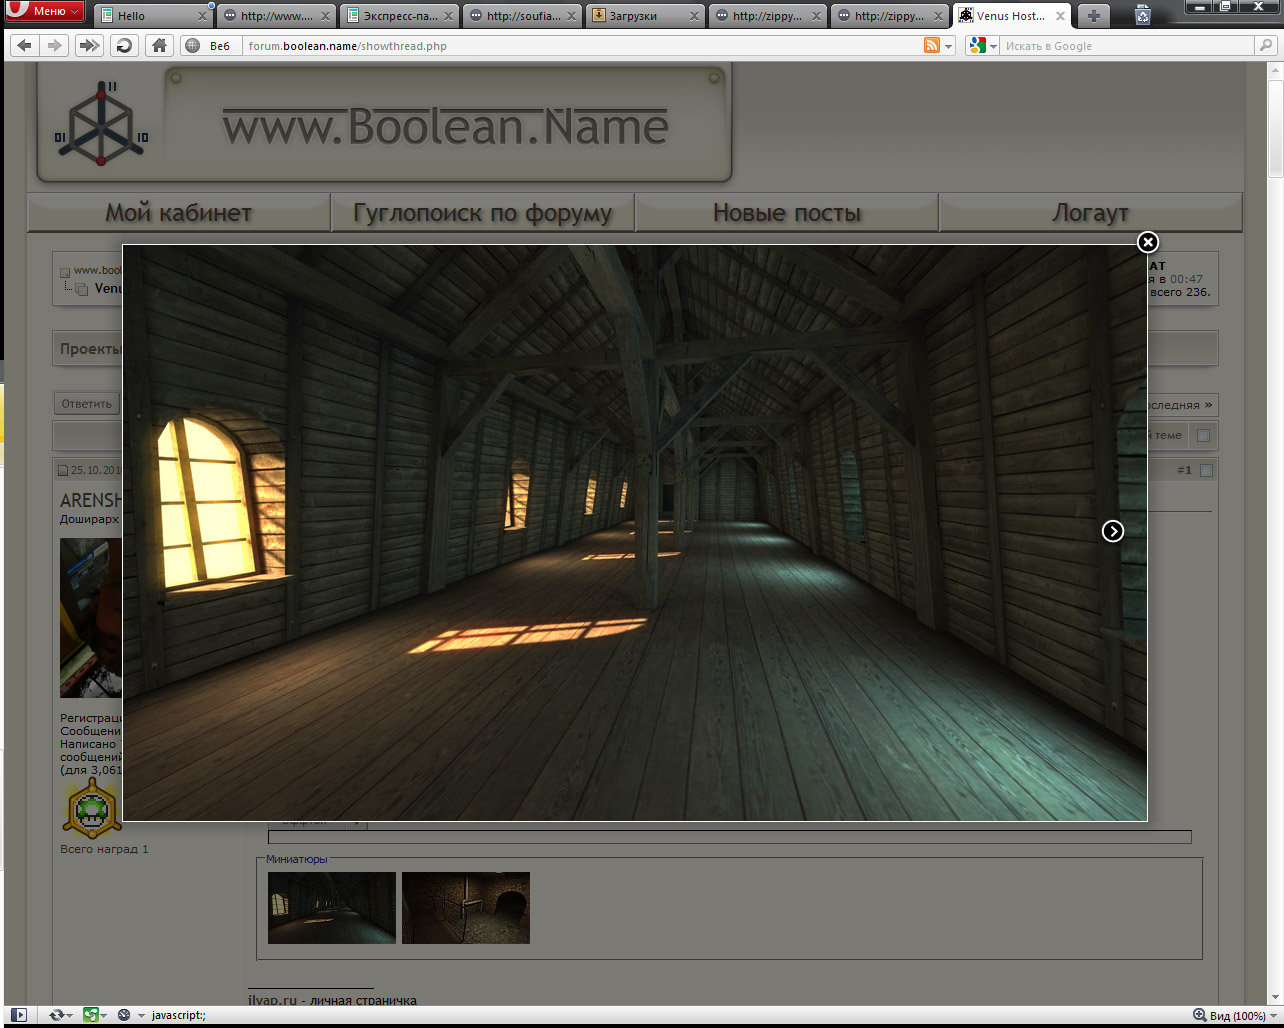Open the second tunnel thumbnail image
The width and height of the screenshot is (1284, 1028).
(x=465, y=908)
